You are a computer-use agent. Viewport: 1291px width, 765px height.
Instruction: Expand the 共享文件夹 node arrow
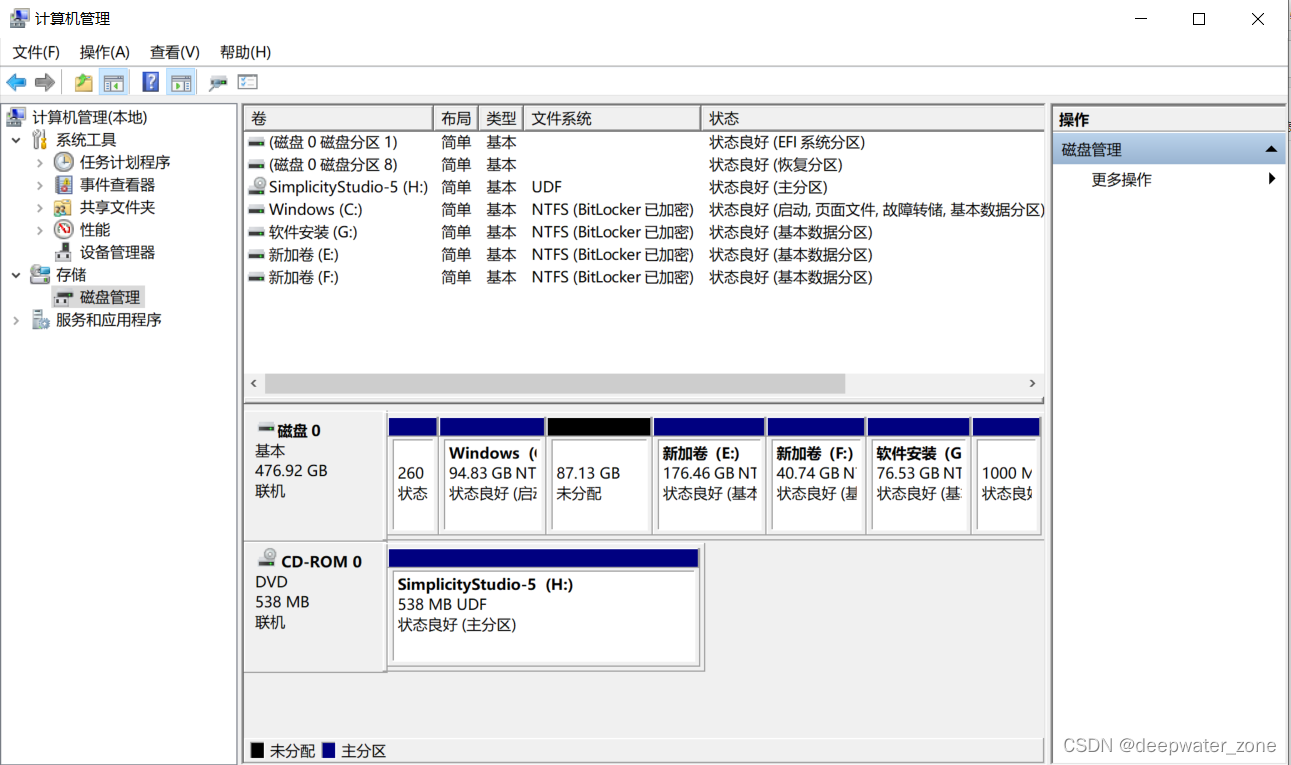40,207
